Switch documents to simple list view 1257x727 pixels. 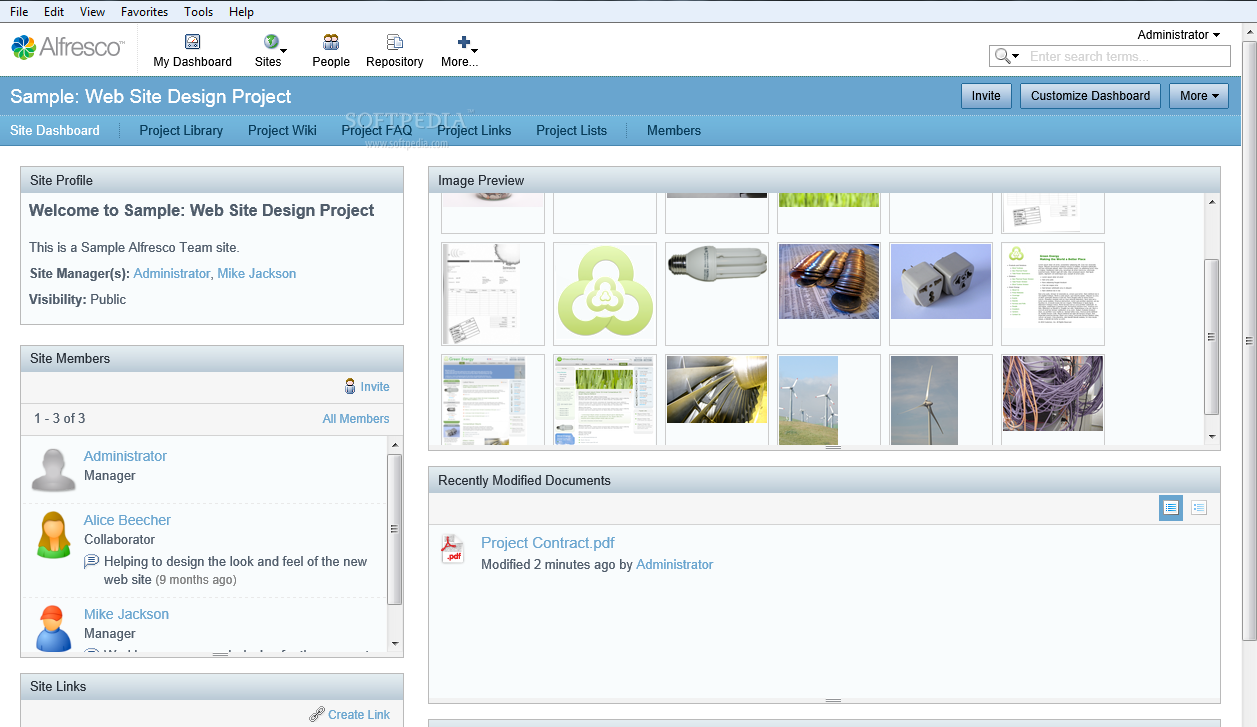point(1170,508)
